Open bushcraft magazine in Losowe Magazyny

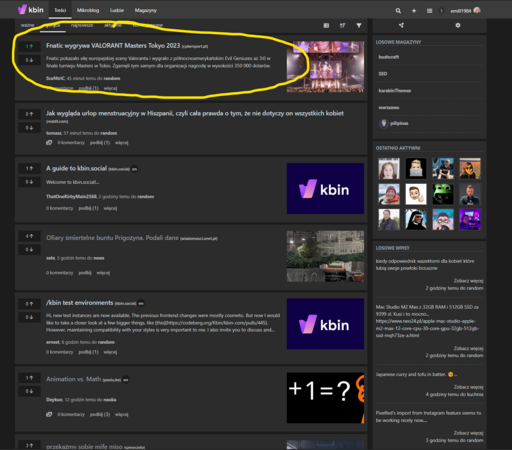389,57
